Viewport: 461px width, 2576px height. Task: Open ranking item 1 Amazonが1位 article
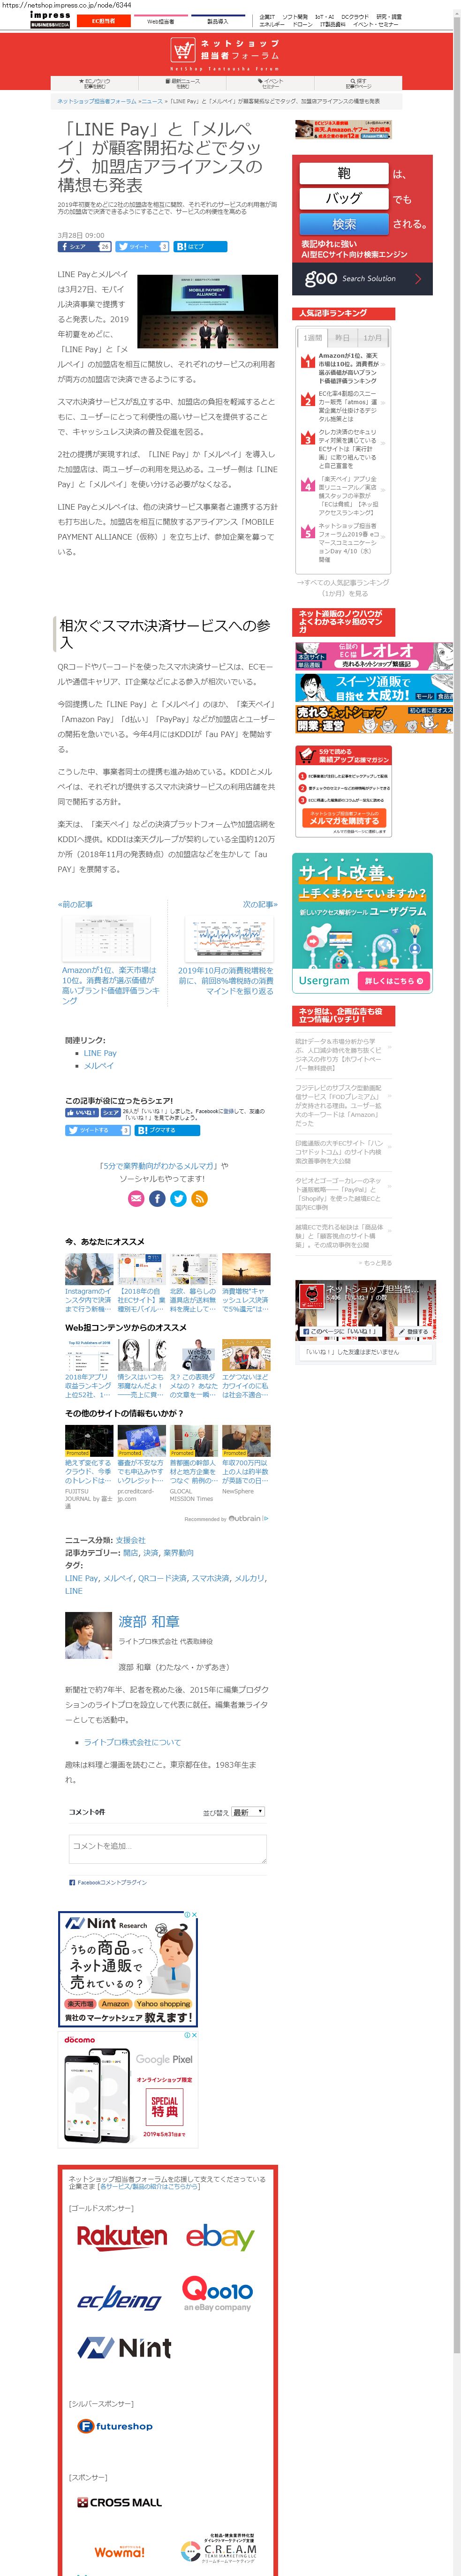pyautogui.click(x=347, y=368)
